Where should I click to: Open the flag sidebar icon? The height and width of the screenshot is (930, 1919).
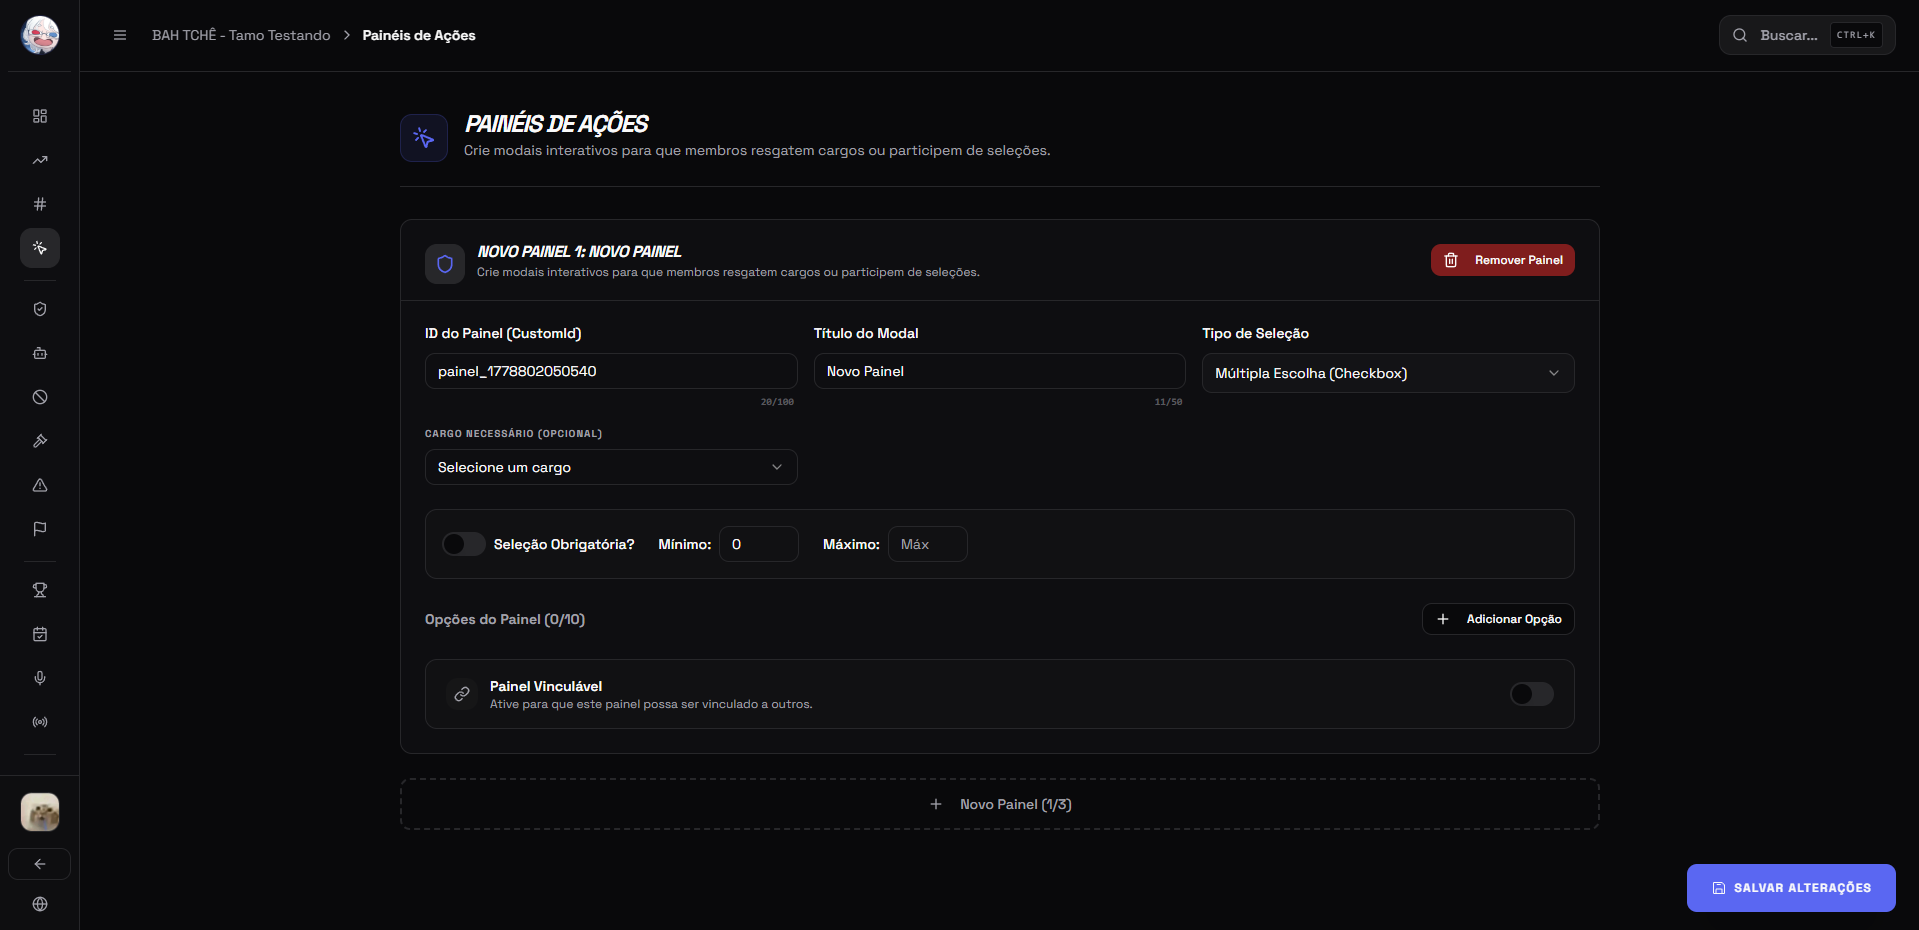(40, 529)
